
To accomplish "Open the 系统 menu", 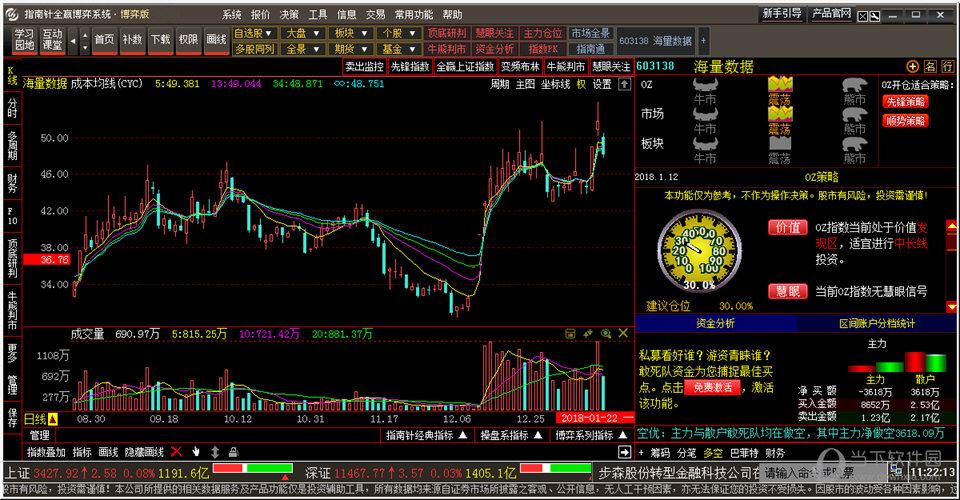I will coord(231,14).
